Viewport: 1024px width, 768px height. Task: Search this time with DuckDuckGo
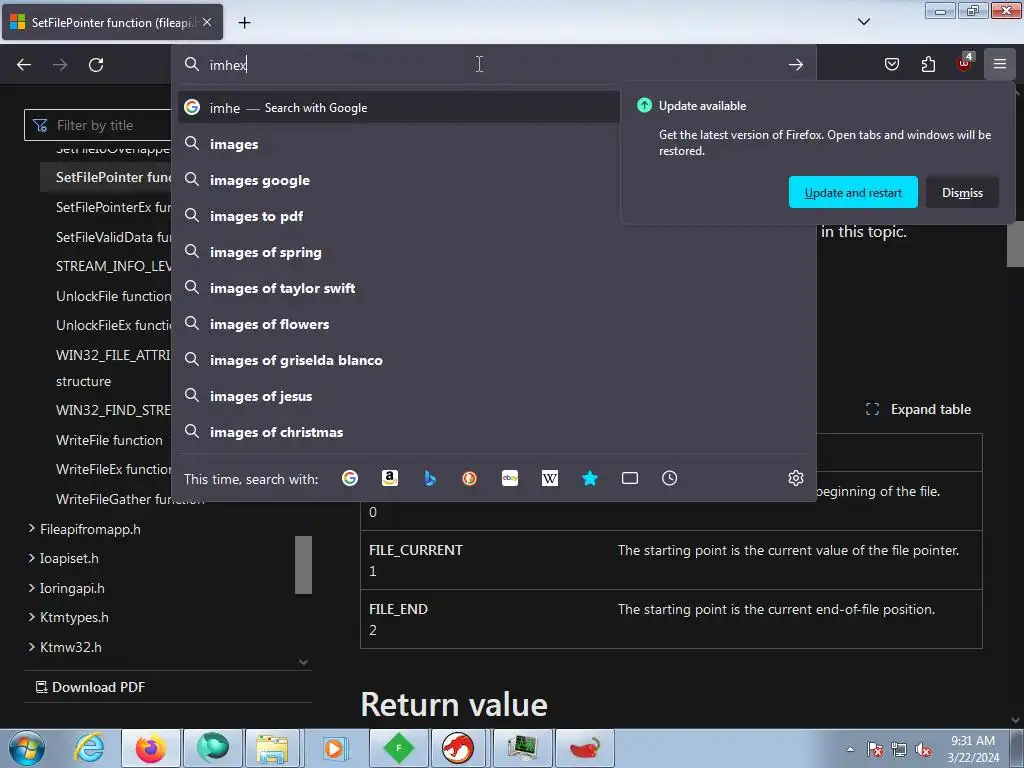pos(470,479)
